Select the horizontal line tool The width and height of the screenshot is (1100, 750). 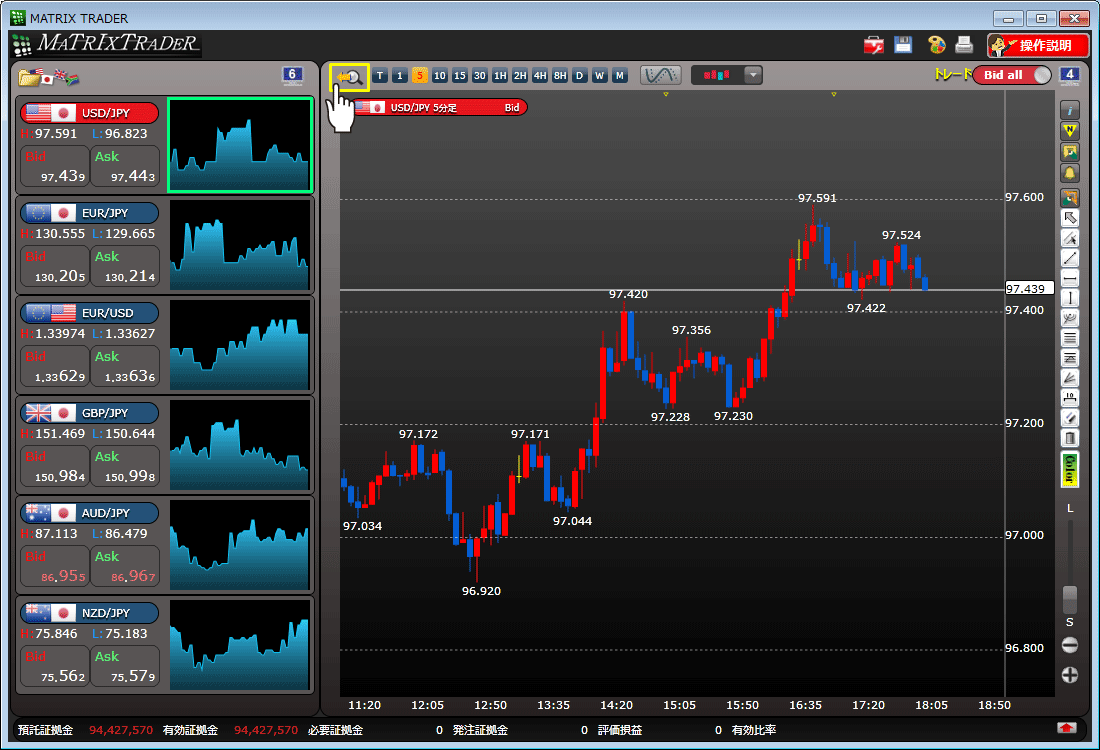click(x=1070, y=279)
